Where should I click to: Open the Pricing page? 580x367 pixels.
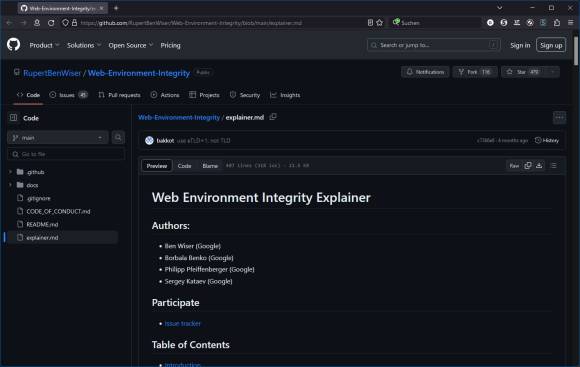coord(171,45)
